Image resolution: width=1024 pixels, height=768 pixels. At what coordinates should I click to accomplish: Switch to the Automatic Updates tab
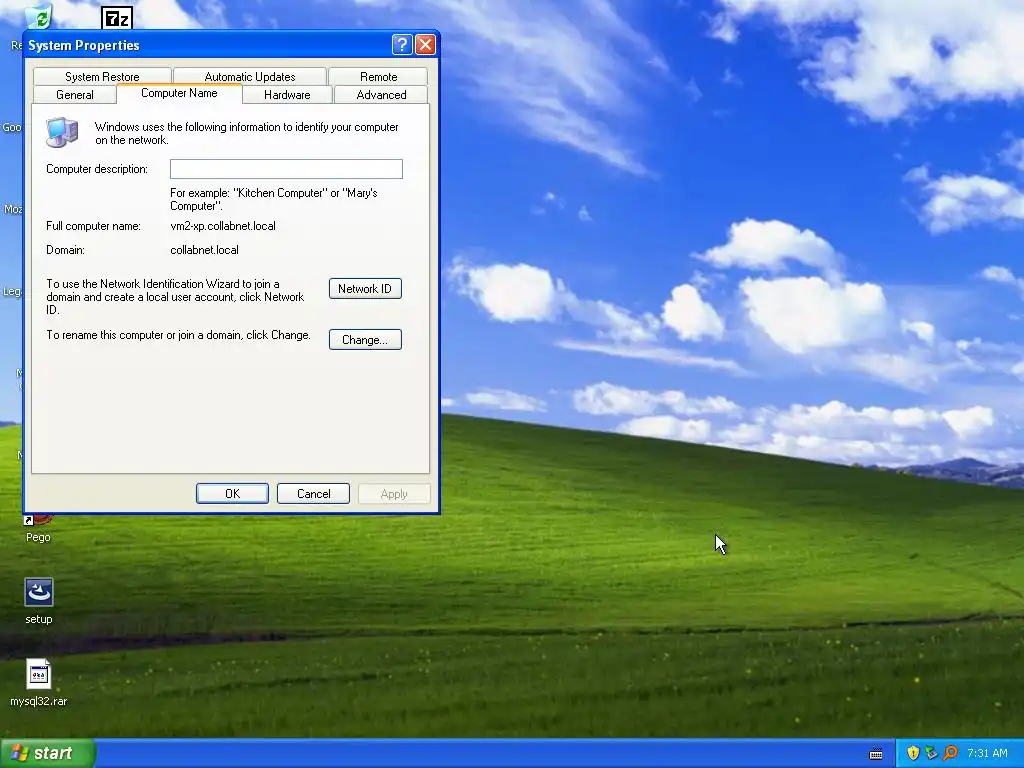(x=249, y=76)
